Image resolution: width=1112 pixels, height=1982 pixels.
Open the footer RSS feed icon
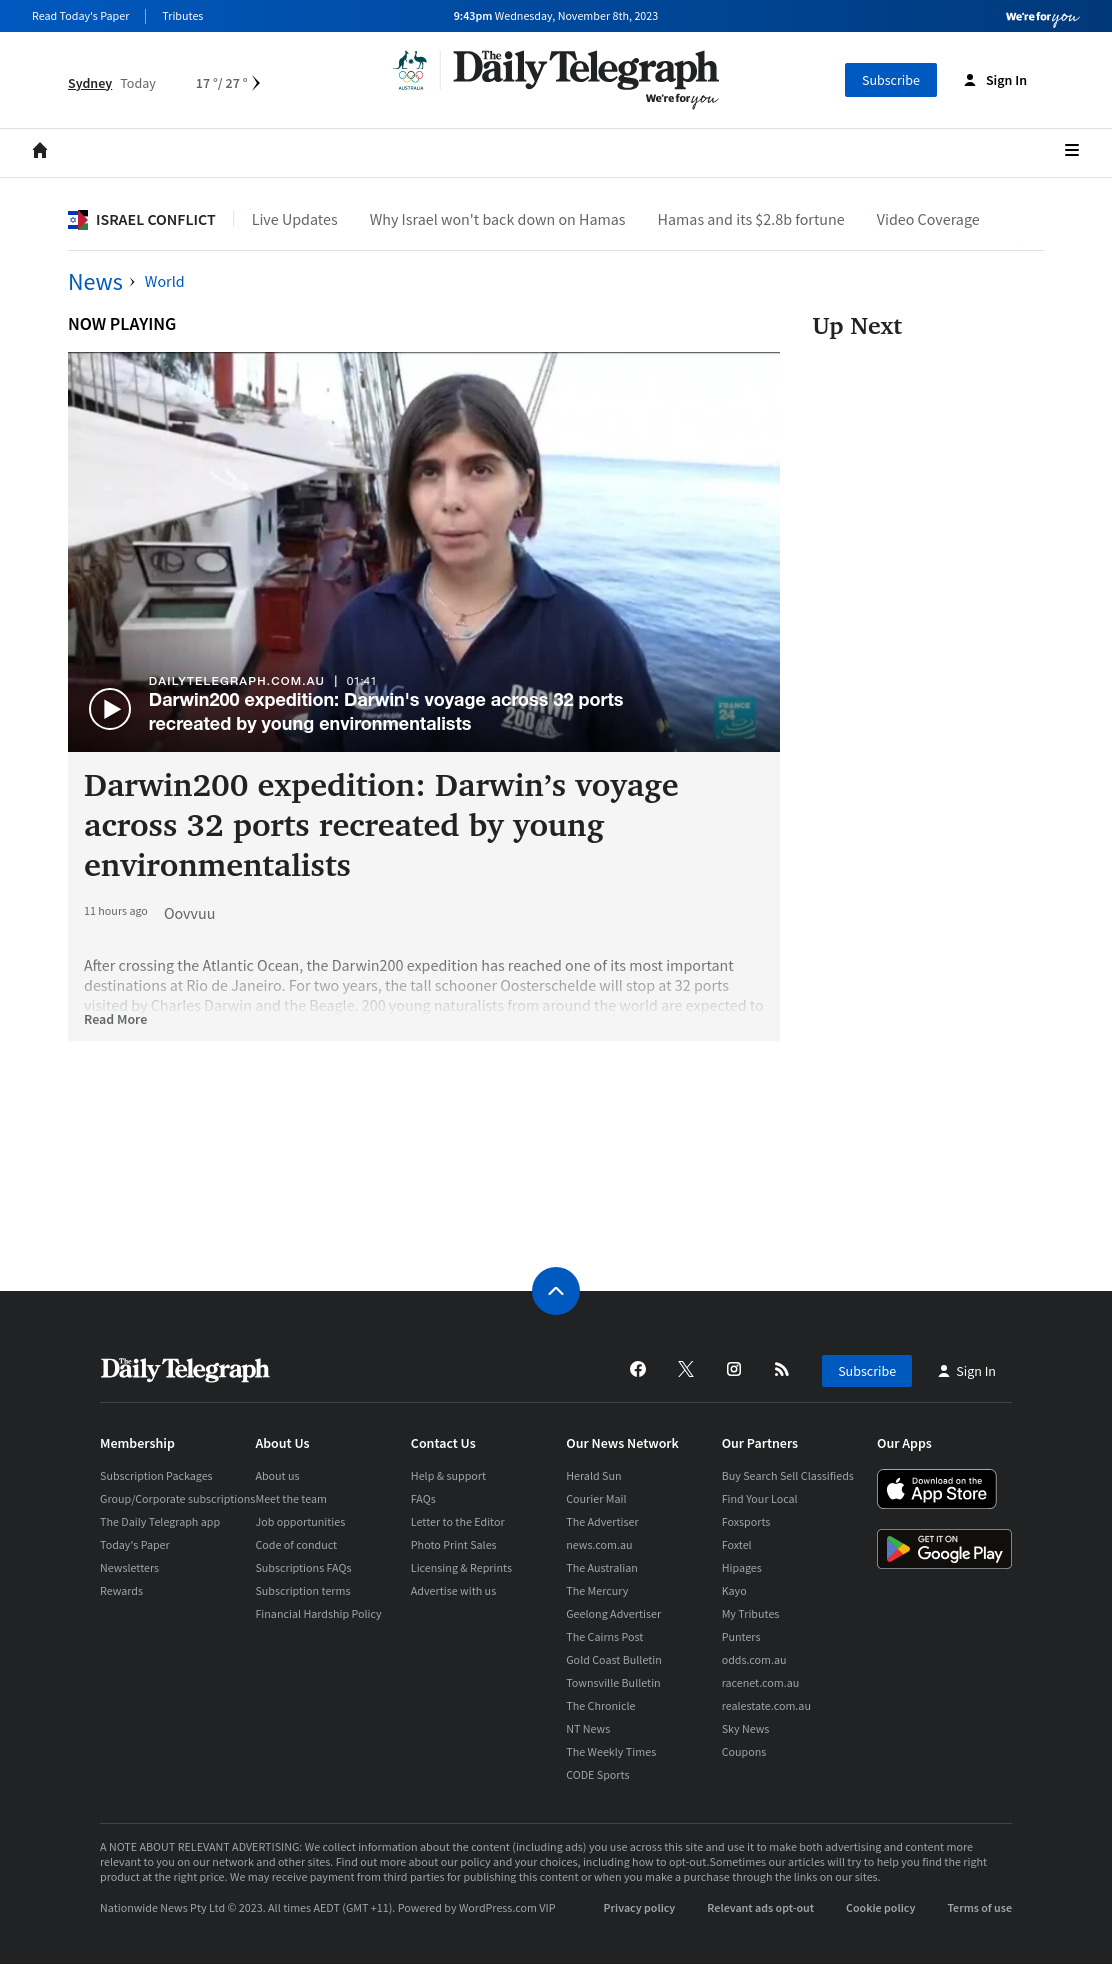782,1369
